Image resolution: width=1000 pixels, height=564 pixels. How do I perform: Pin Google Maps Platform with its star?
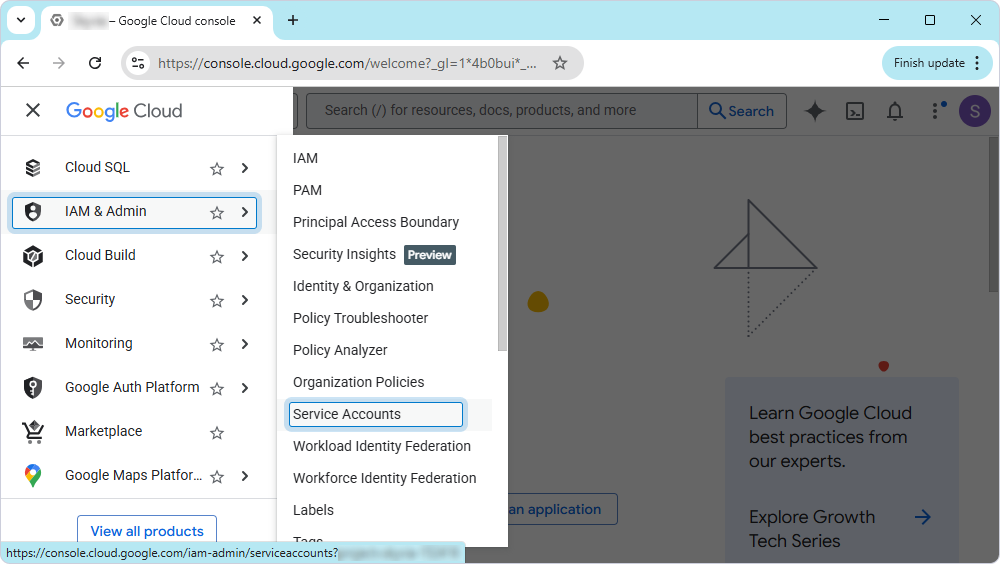point(217,477)
